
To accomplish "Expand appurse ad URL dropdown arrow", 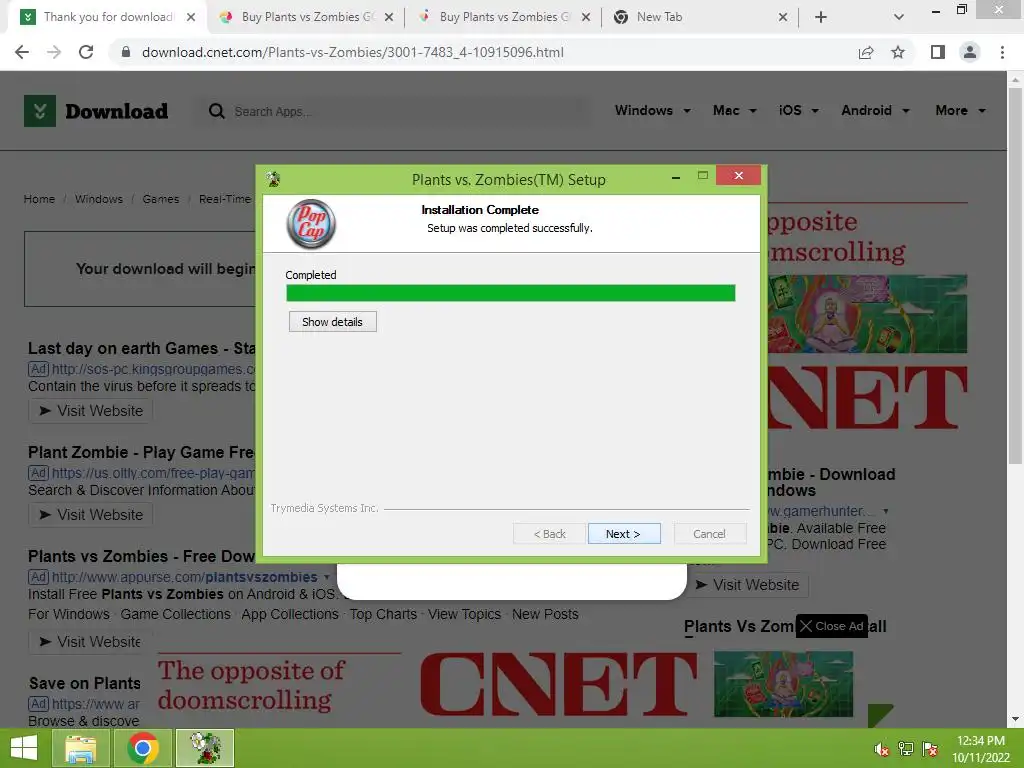I will [327, 577].
